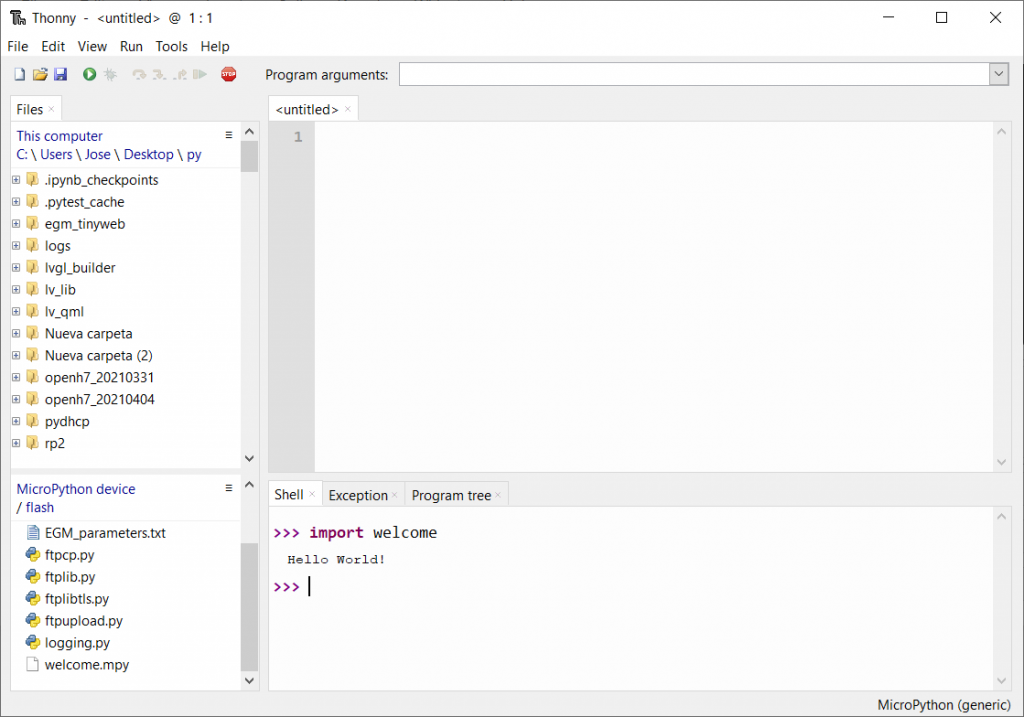Navigate to Desktop in path breadcrumb

148,154
